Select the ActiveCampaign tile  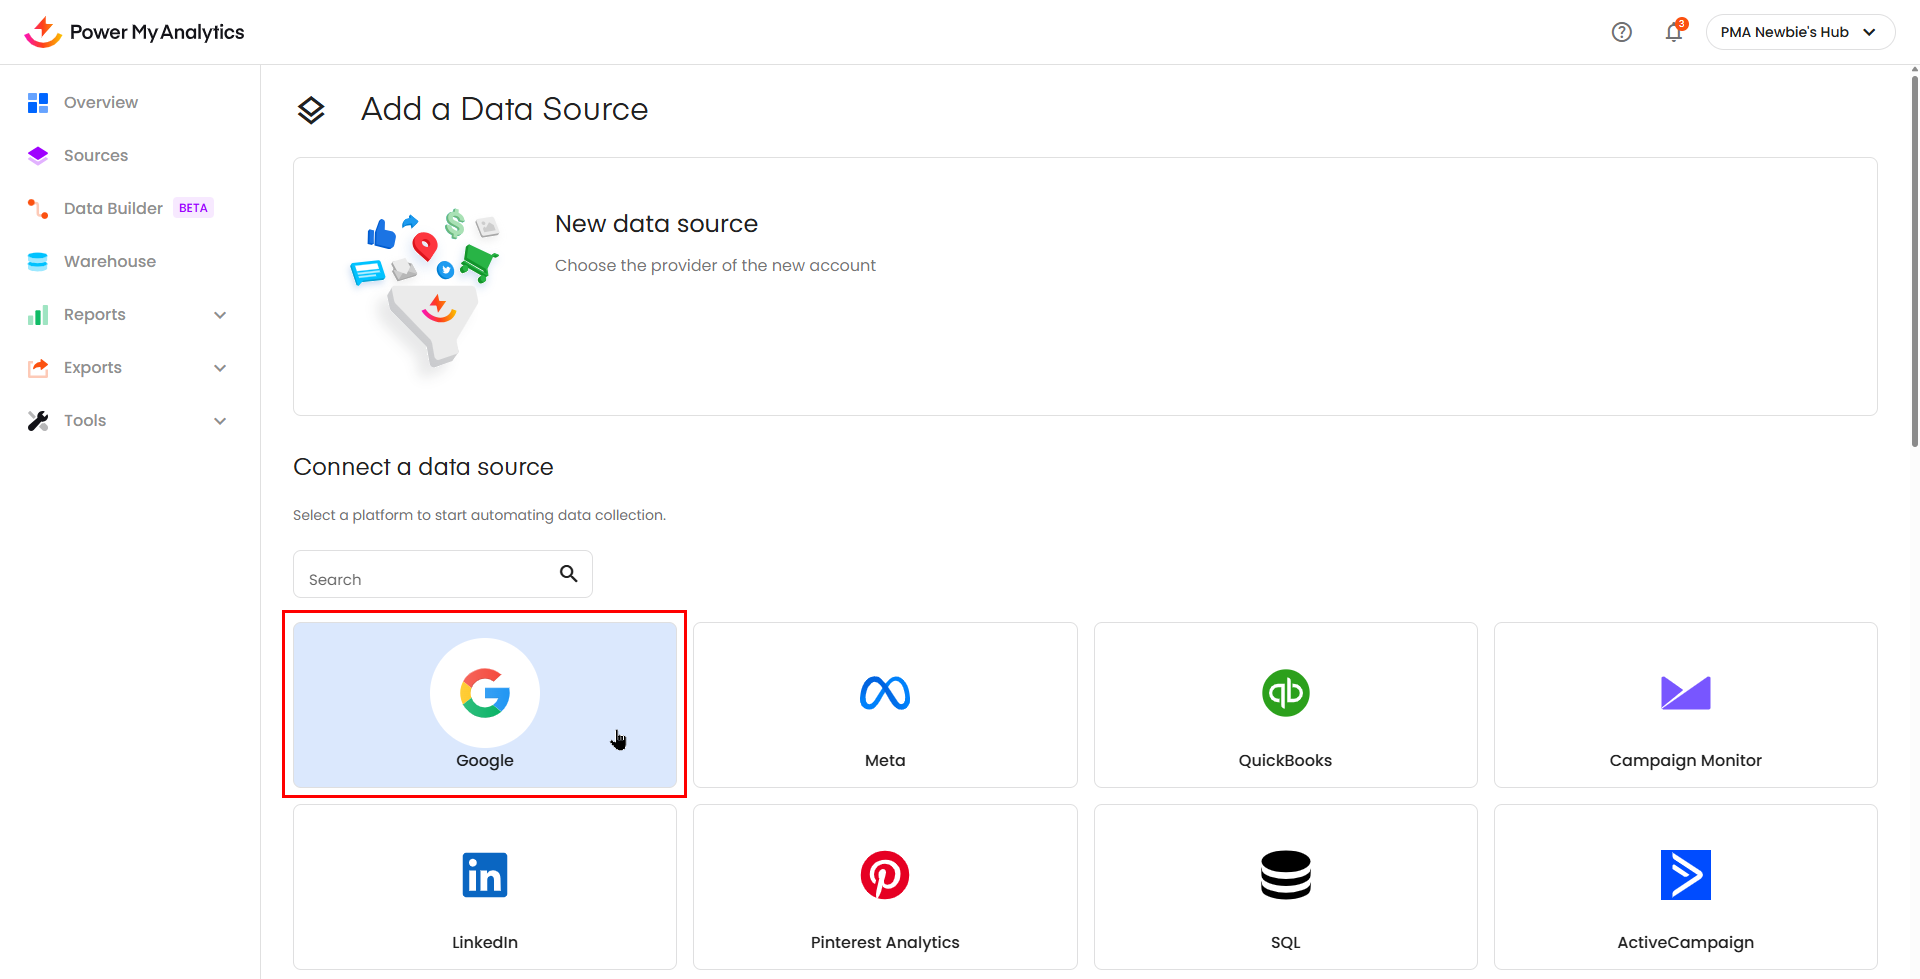(x=1685, y=887)
